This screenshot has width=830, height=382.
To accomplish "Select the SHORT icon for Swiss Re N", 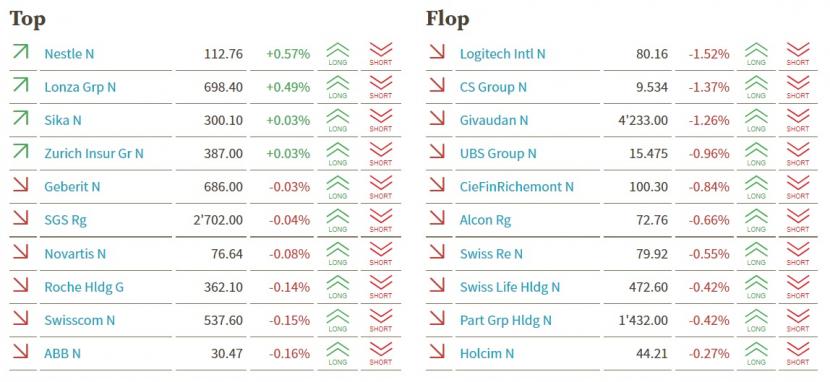I will 798,253.
